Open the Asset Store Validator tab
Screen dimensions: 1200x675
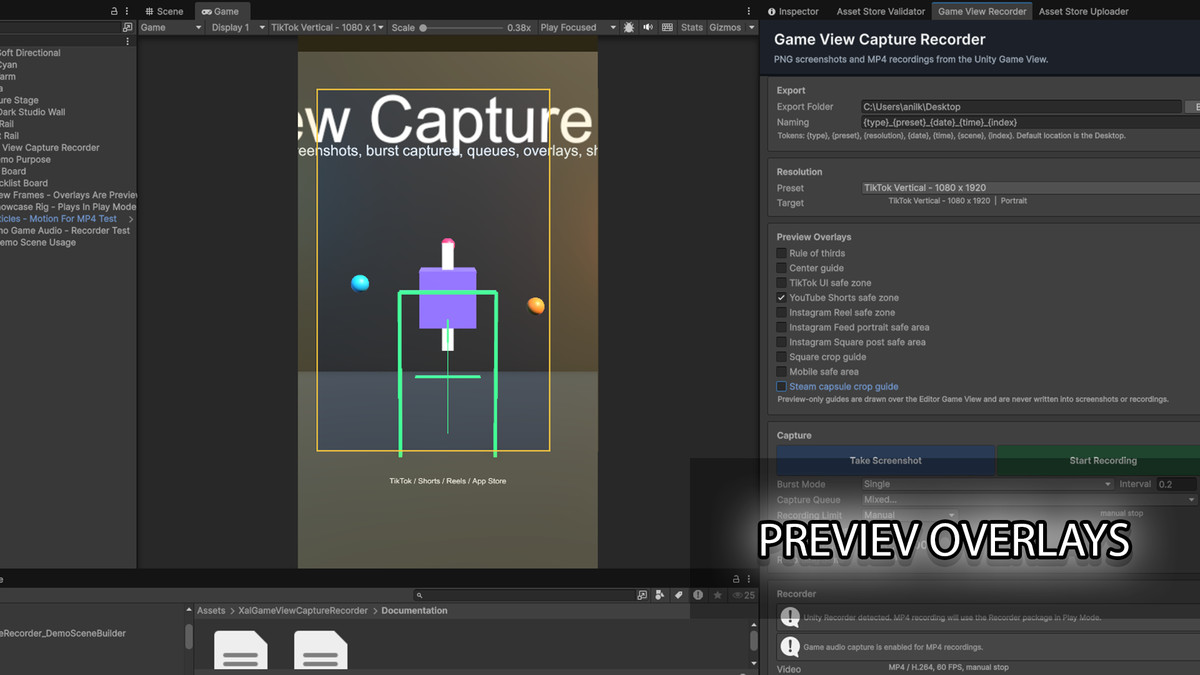point(879,12)
